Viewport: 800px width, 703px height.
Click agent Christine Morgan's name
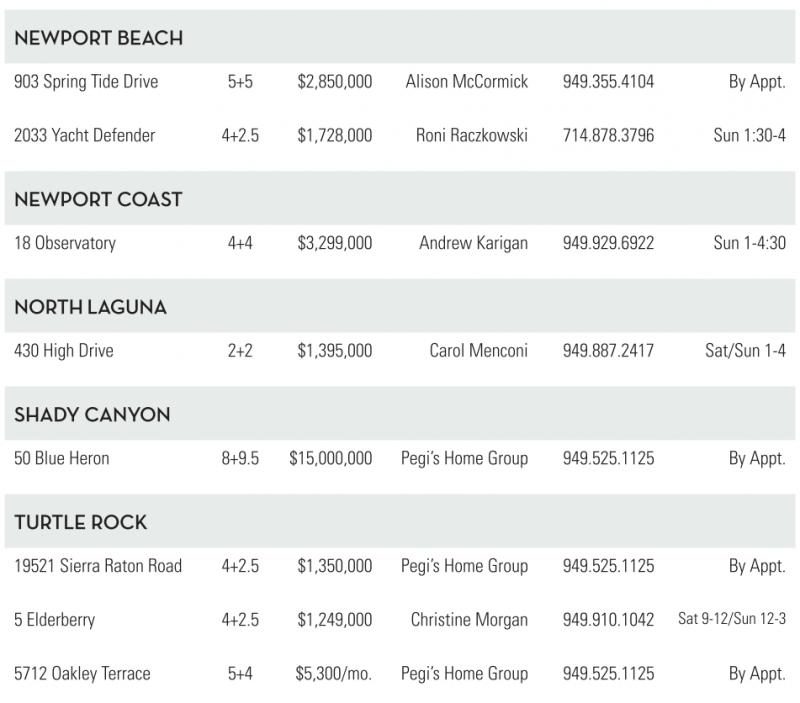(x=469, y=620)
